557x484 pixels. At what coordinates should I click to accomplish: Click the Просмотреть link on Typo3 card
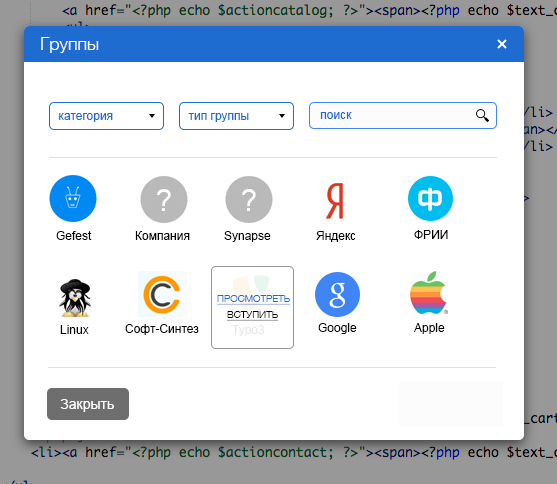253,299
